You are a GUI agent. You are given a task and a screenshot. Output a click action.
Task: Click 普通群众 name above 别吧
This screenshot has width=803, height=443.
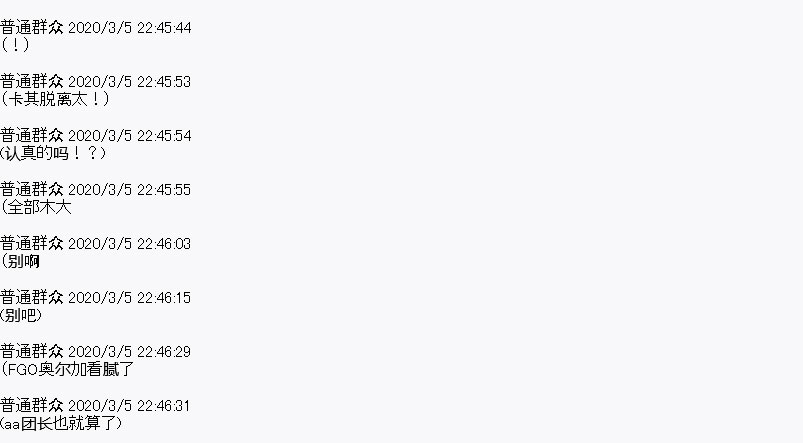click(x=32, y=298)
